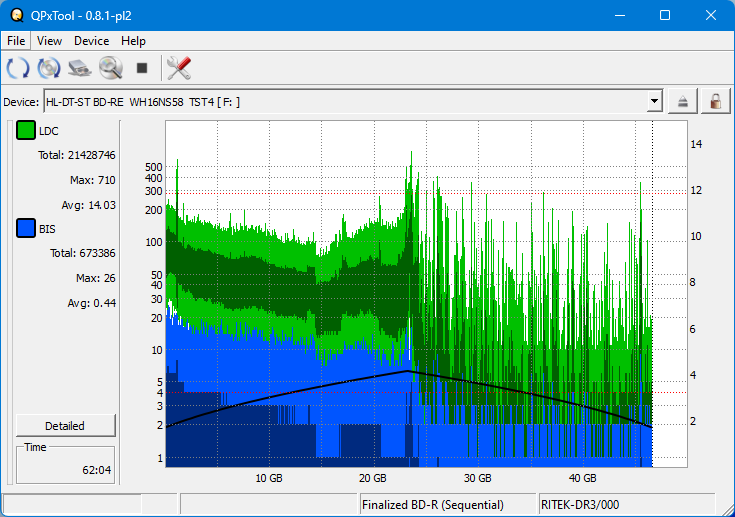Click the 10 GB axis label
The width and height of the screenshot is (735, 517).
(x=269, y=478)
